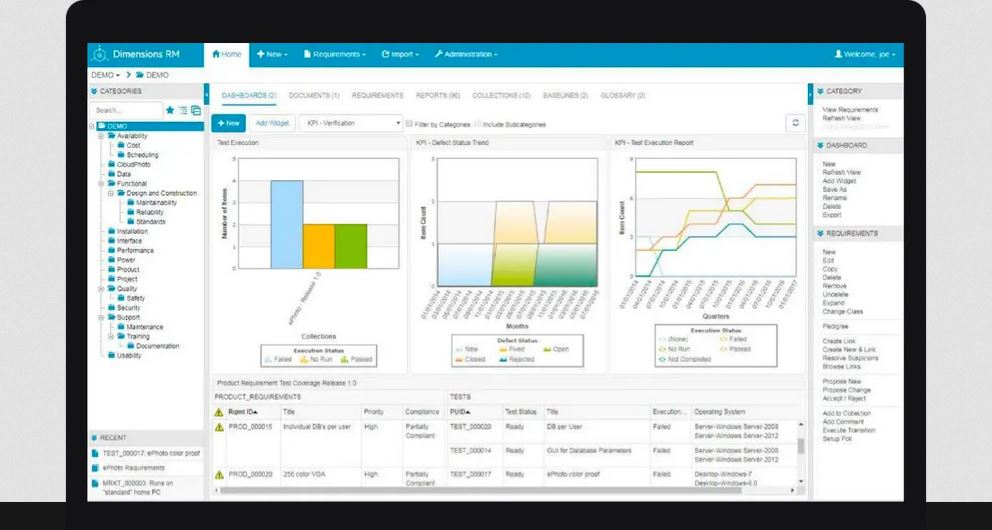Click the green Passed bar in chart

[350, 247]
